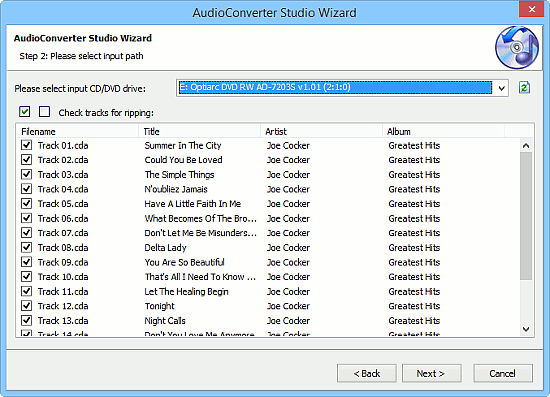Image resolution: width=550 pixels, height=397 pixels.
Task: Sort by Artist column header
Action: point(321,132)
